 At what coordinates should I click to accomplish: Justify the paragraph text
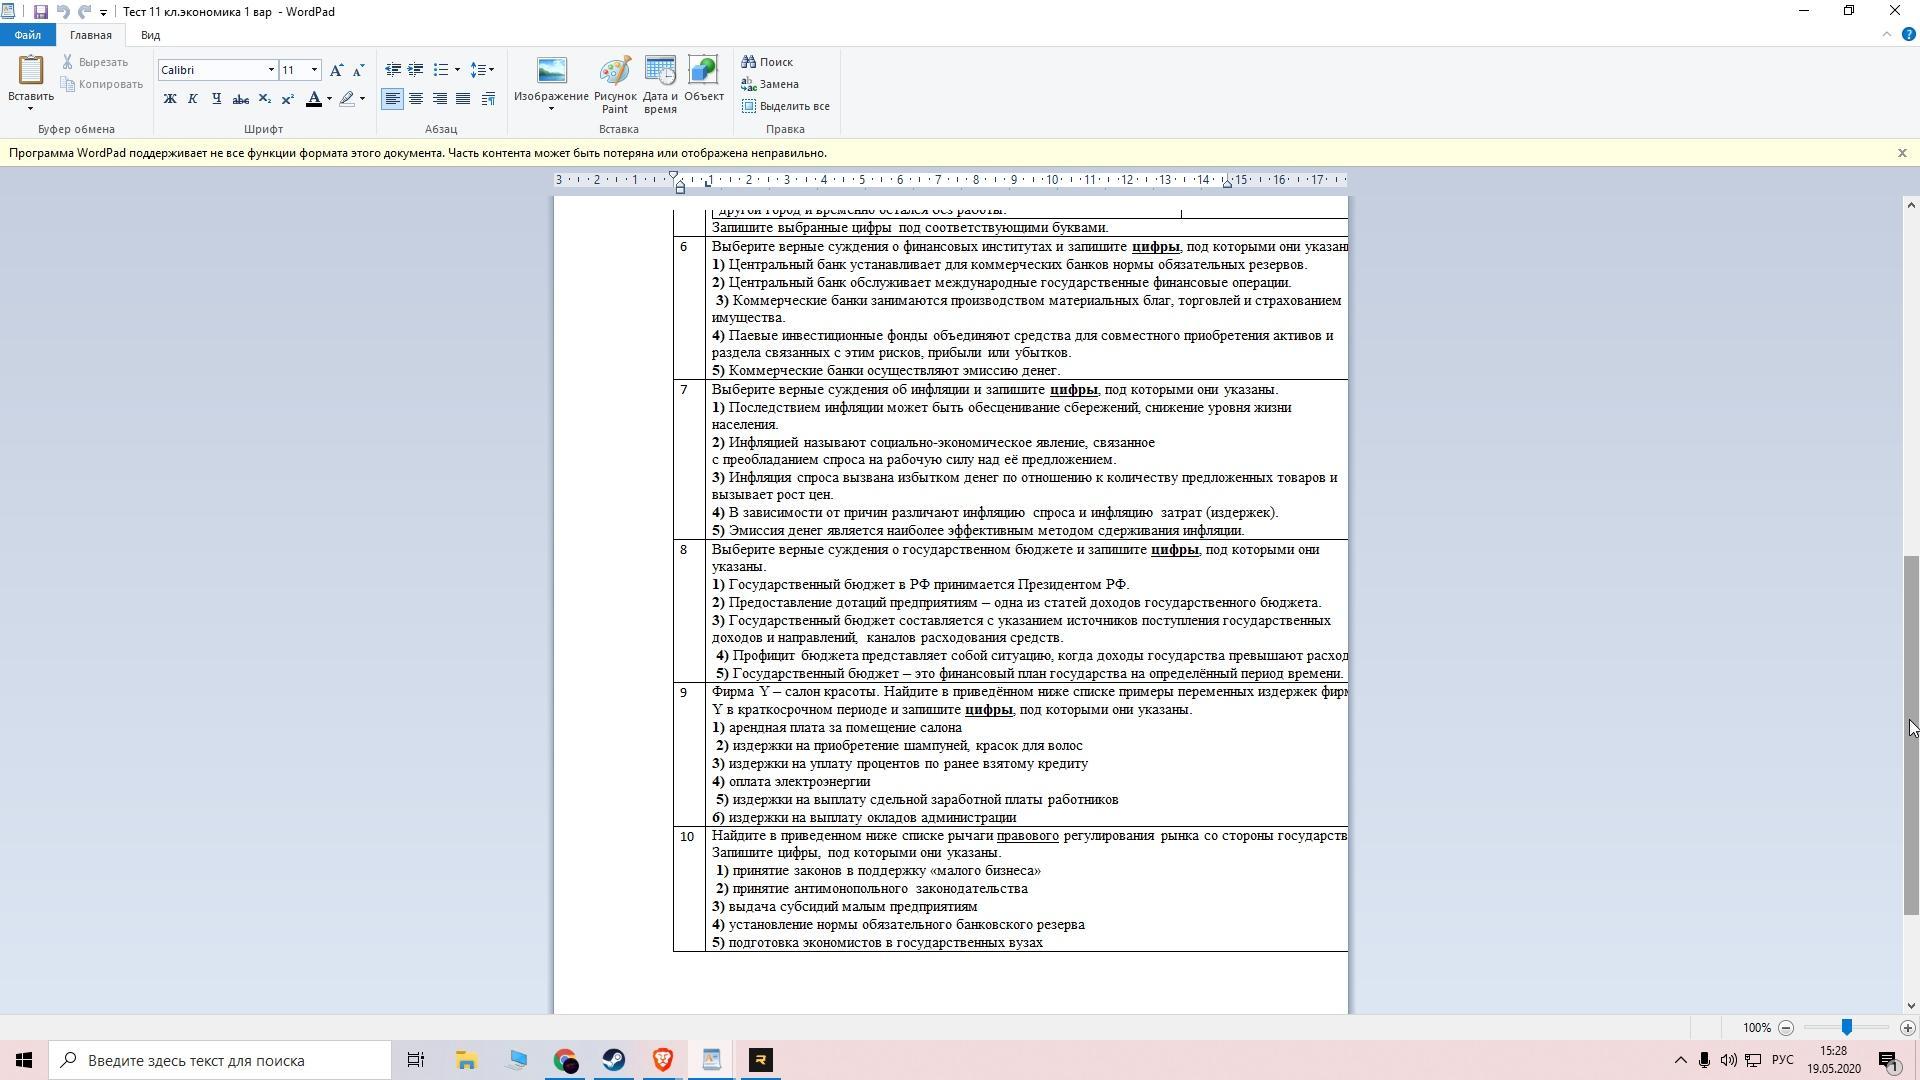click(x=463, y=99)
